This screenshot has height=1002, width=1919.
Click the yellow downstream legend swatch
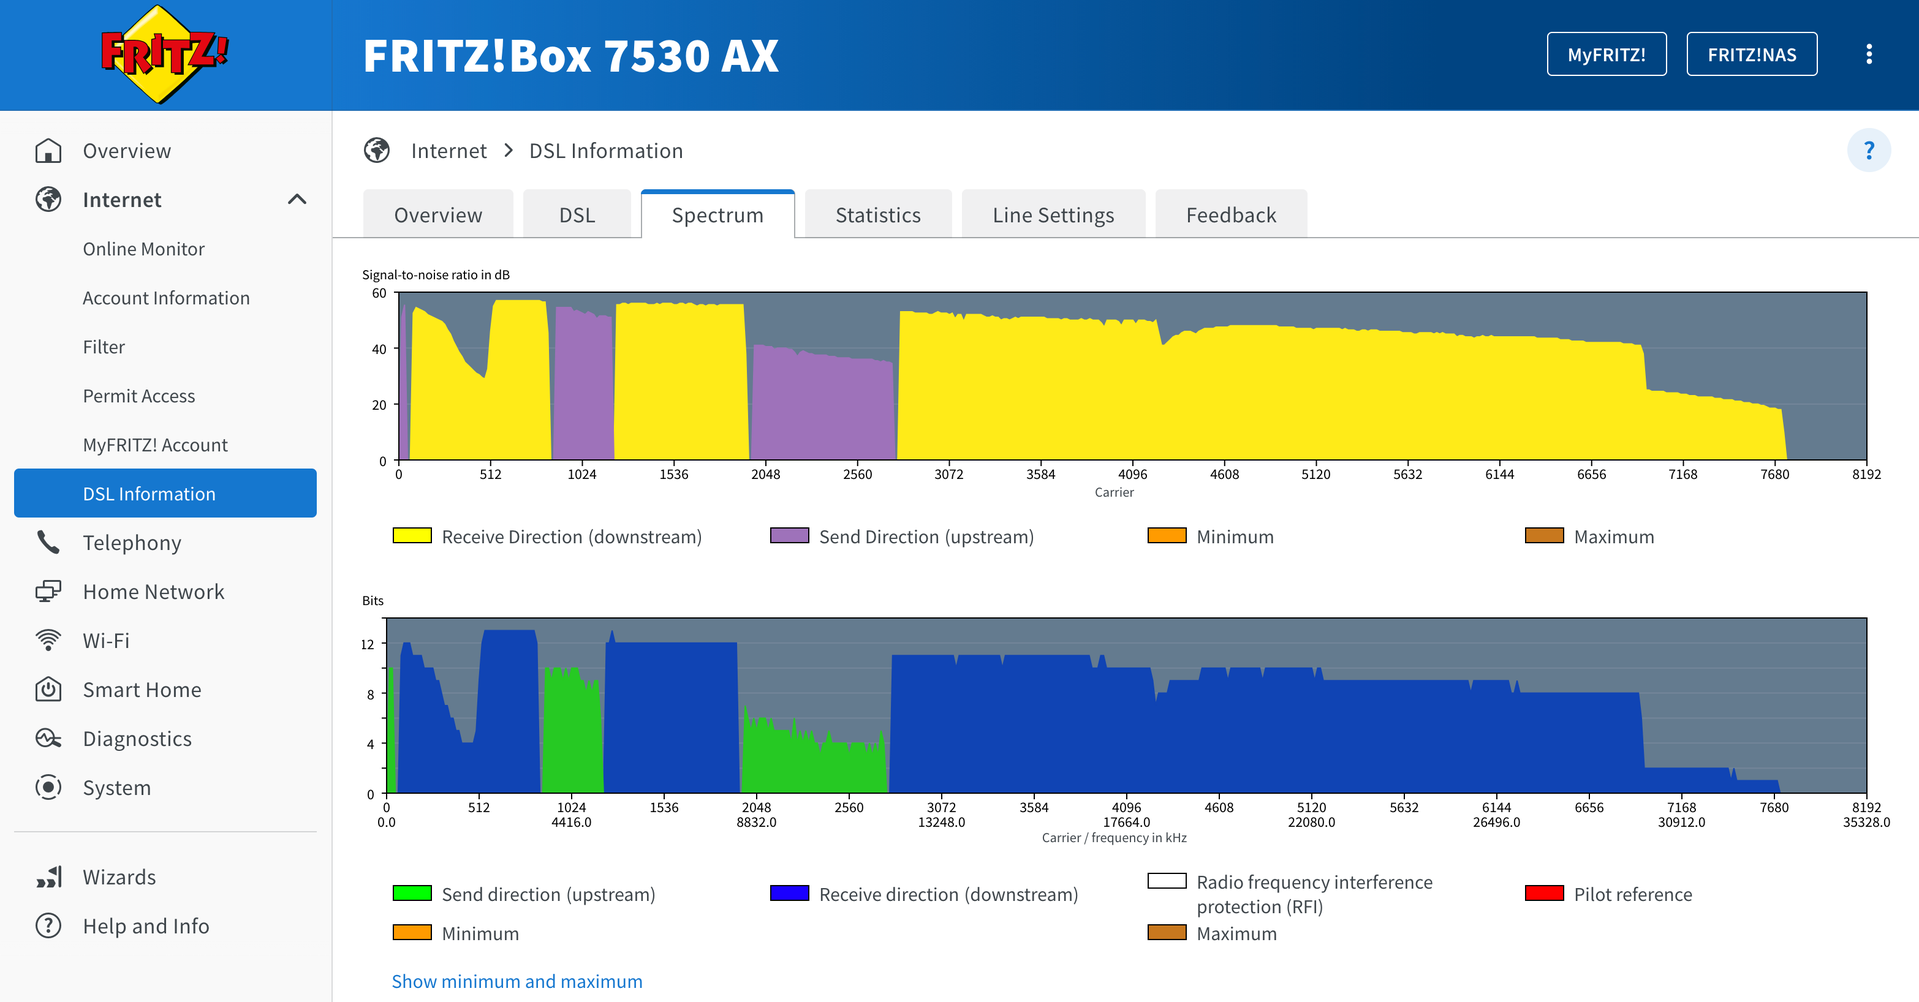coord(412,536)
